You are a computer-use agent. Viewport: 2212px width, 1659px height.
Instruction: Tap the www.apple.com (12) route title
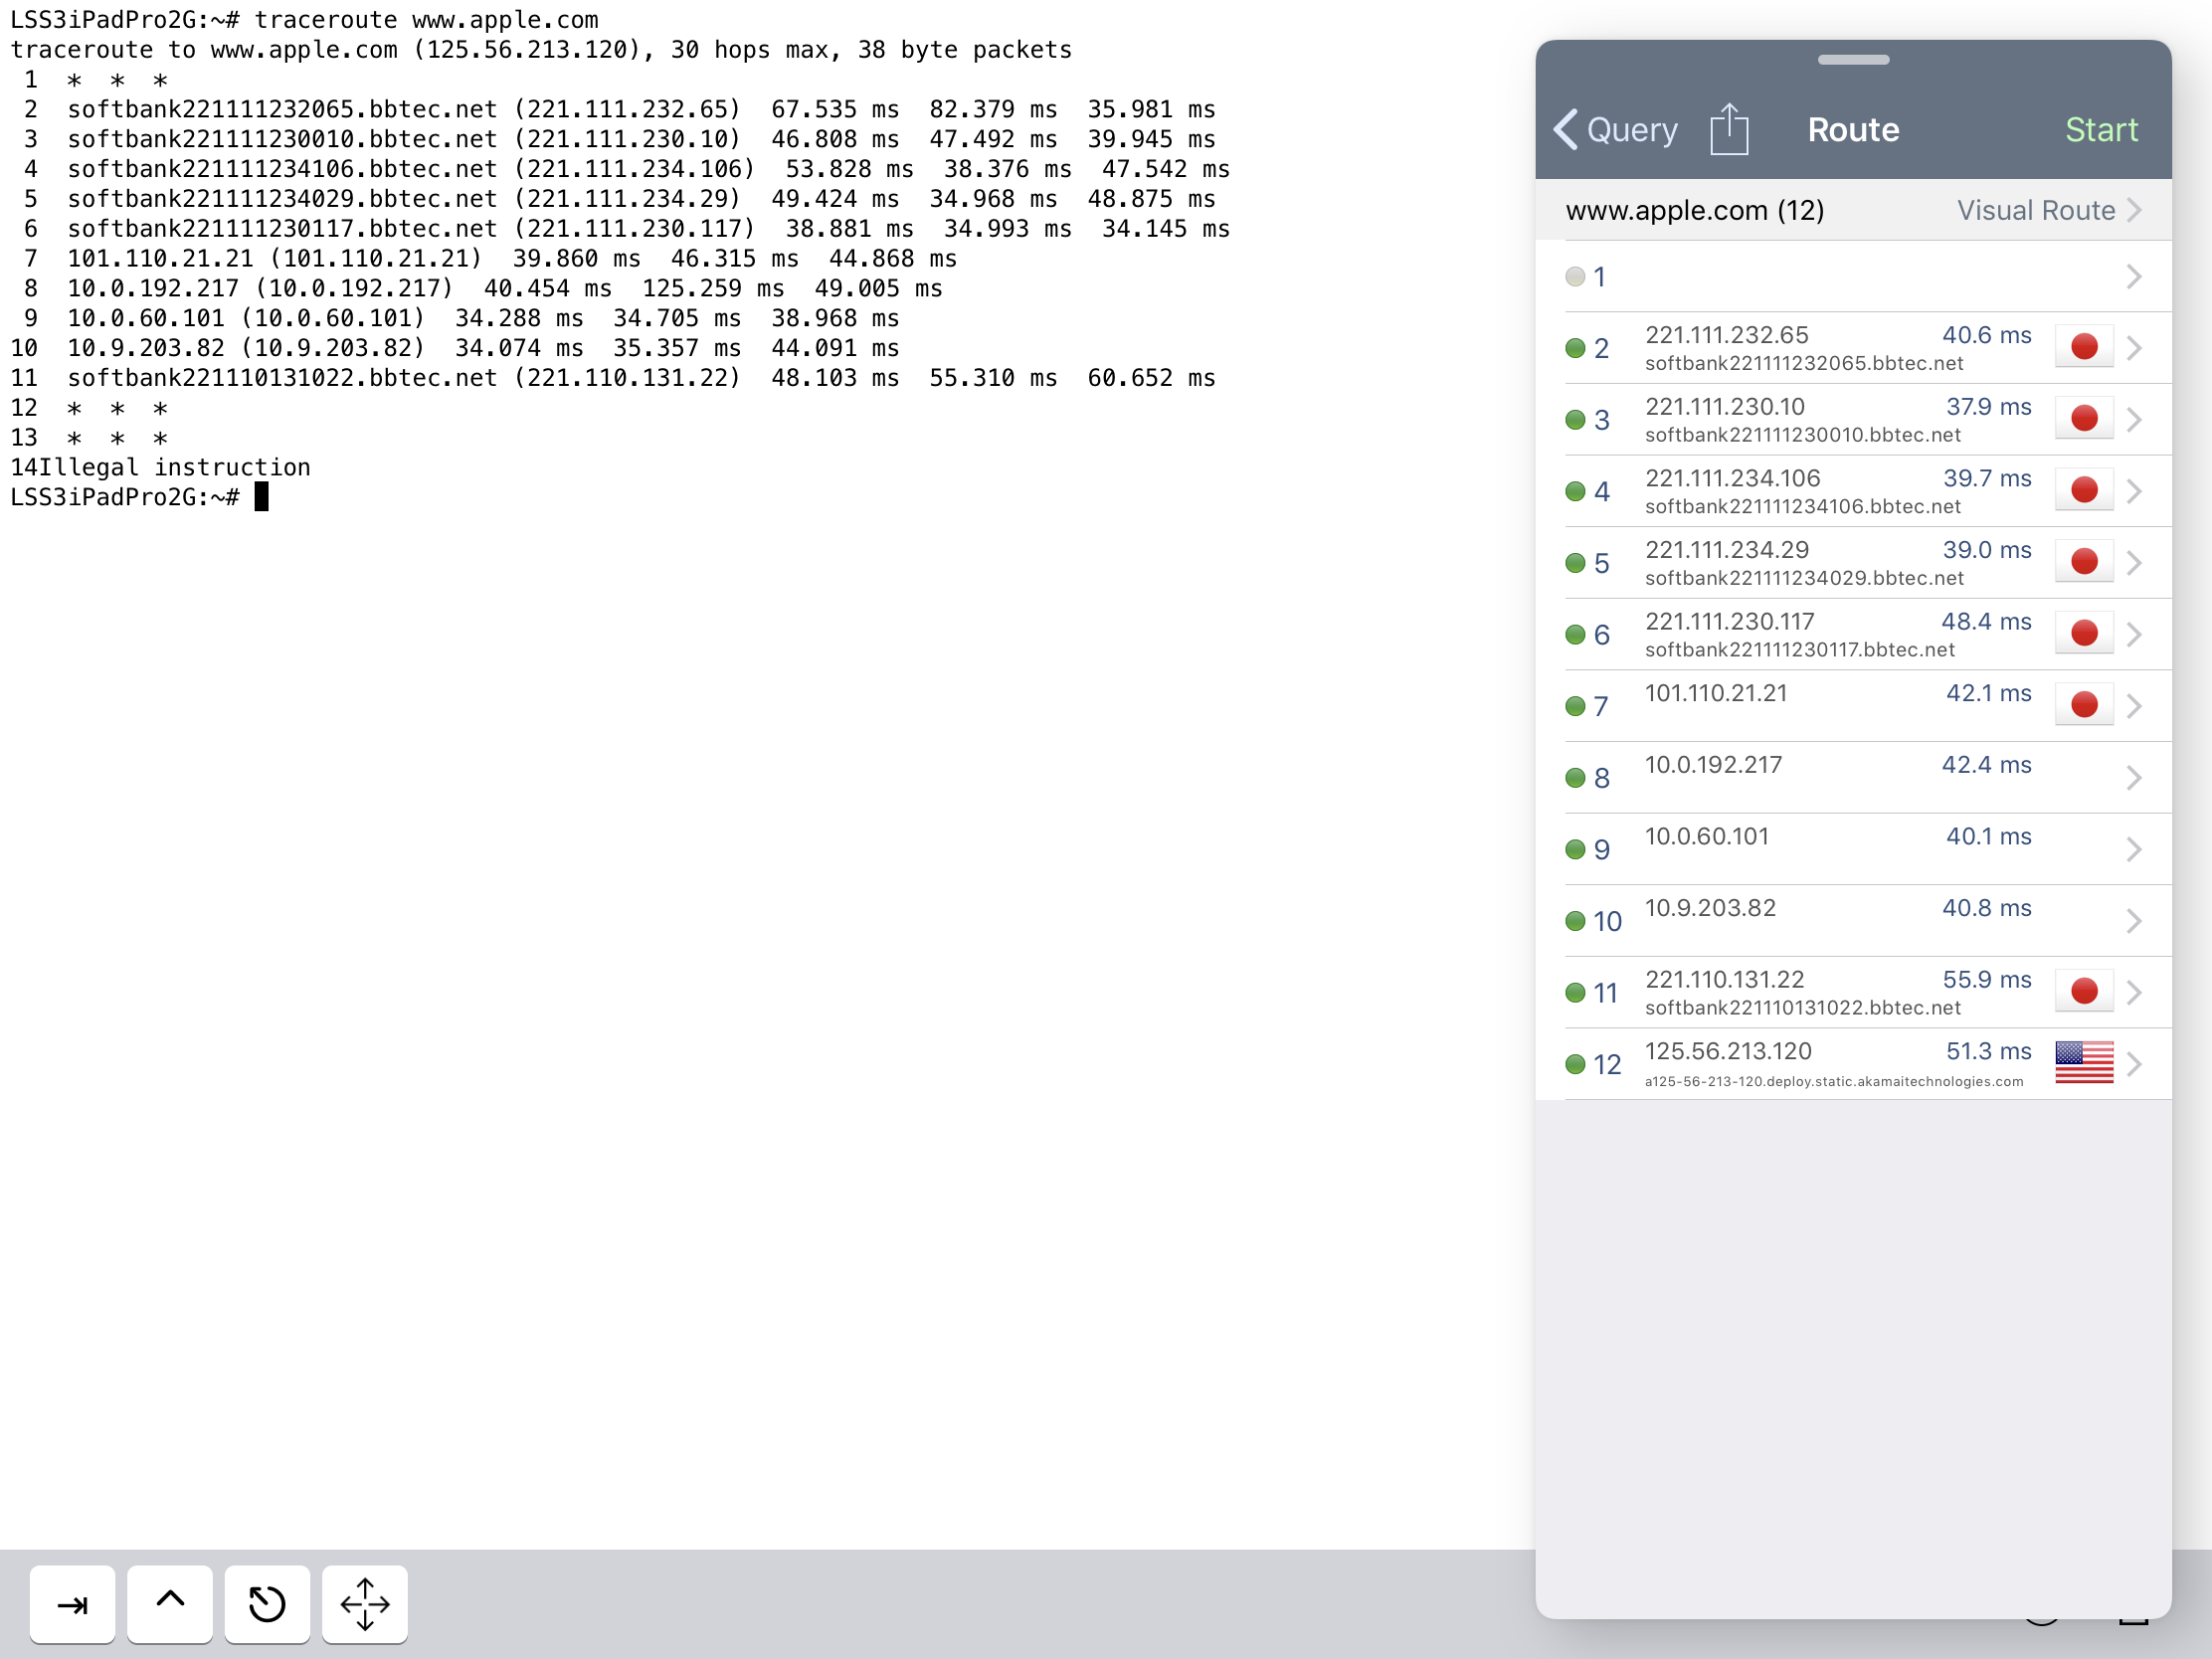(x=1695, y=210)
